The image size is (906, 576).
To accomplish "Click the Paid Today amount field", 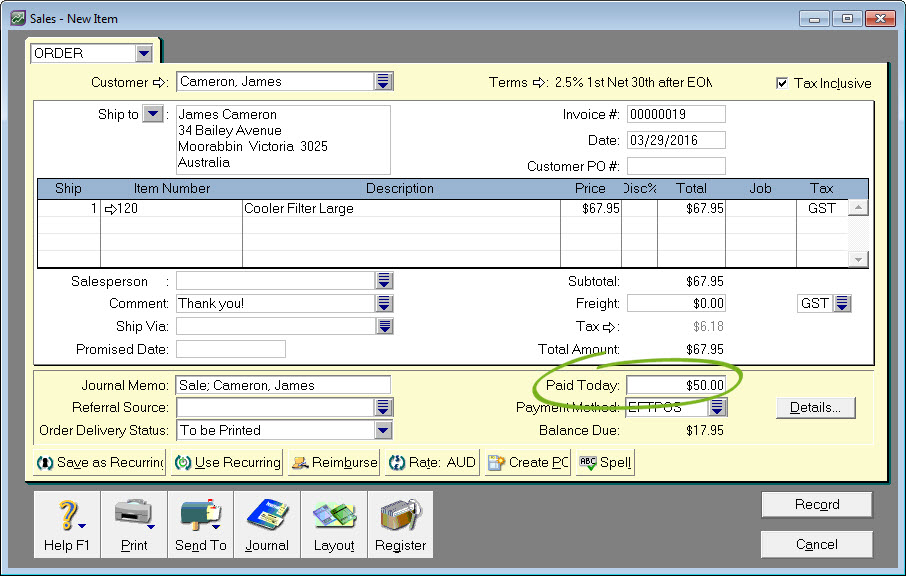I will pyautogui.click(x=676, y=385).
